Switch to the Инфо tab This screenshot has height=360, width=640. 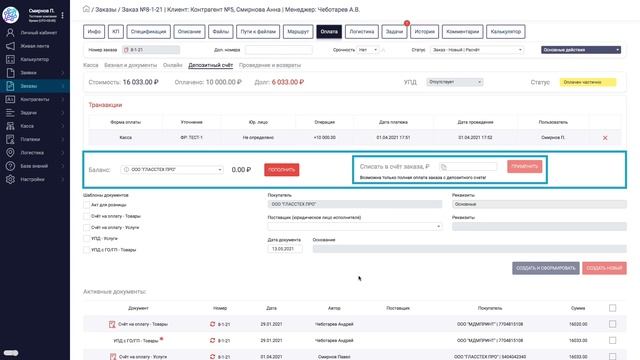click(94, 31)
